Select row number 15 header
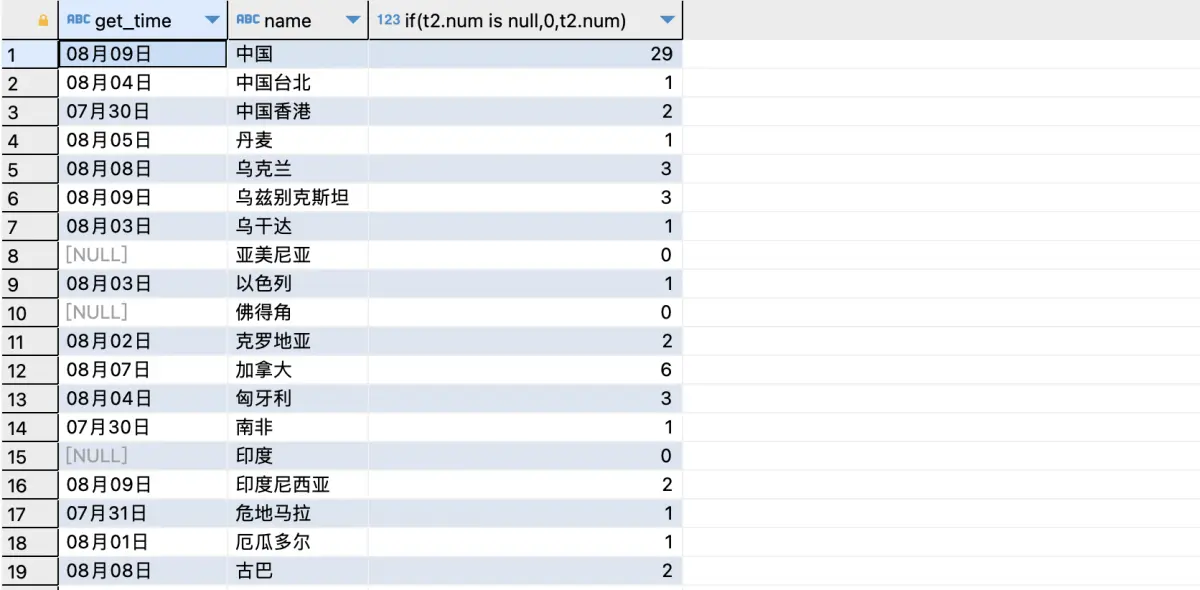The height and width of the screenshot is (590, 1200). (29, 456)
